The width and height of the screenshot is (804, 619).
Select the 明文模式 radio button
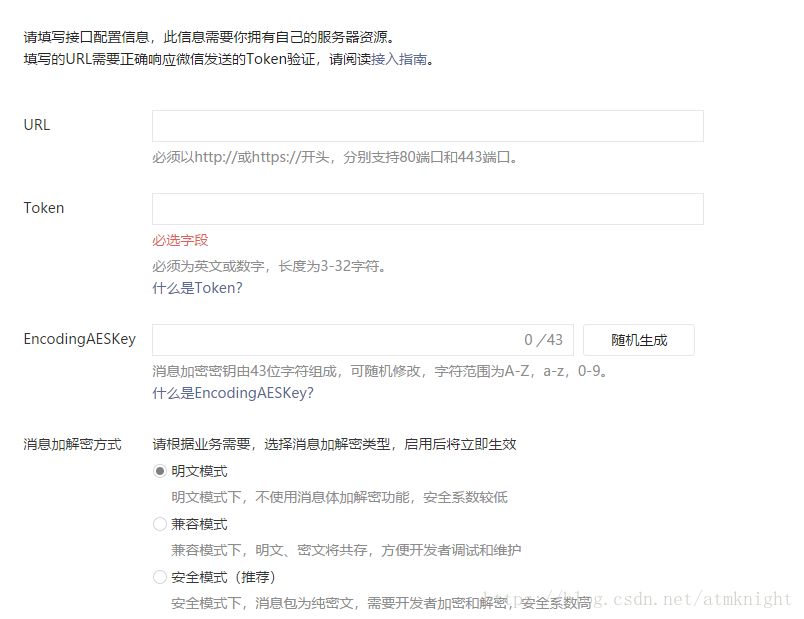point(160,471)
